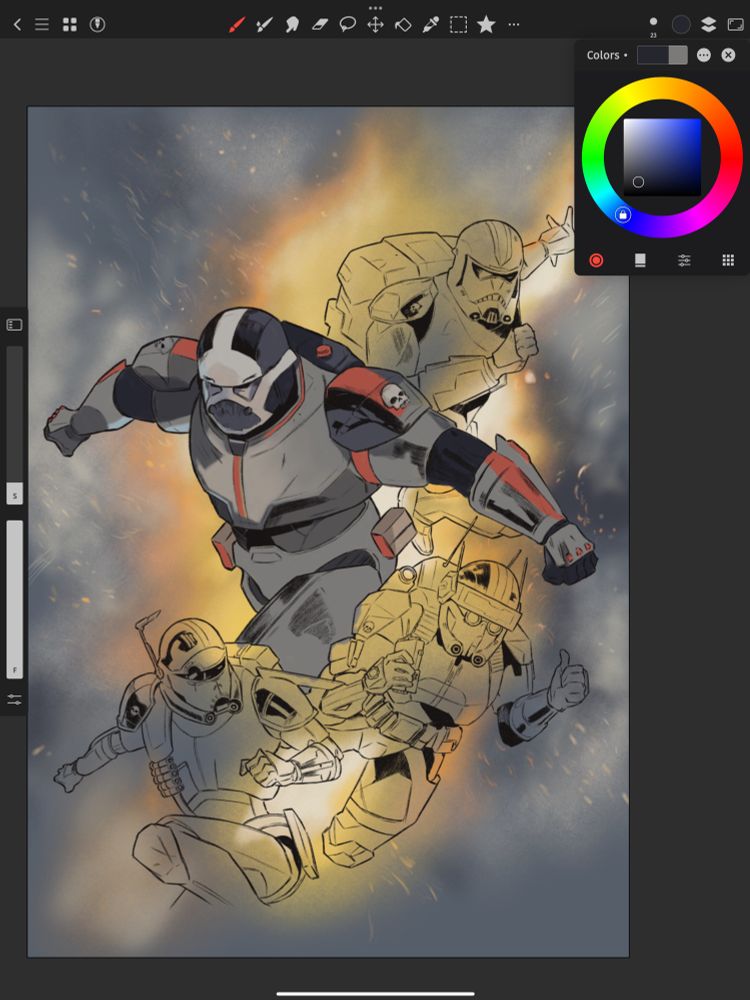
Task: Switch to the red color wheel tab
Action: point(596,260)
